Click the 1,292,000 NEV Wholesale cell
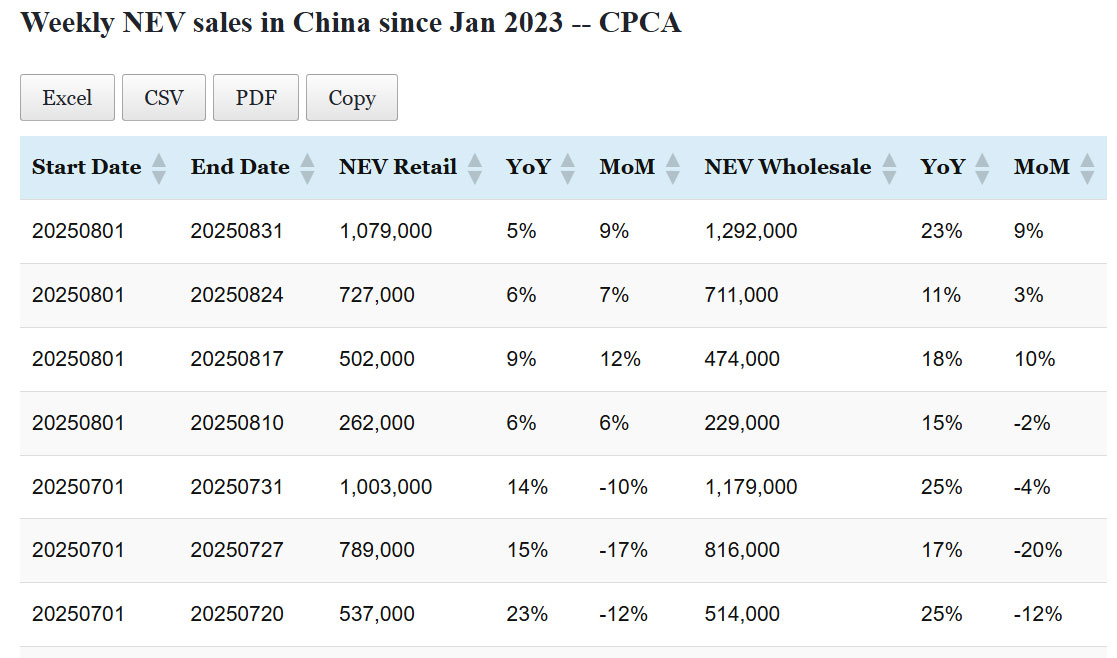 [751, 231]
